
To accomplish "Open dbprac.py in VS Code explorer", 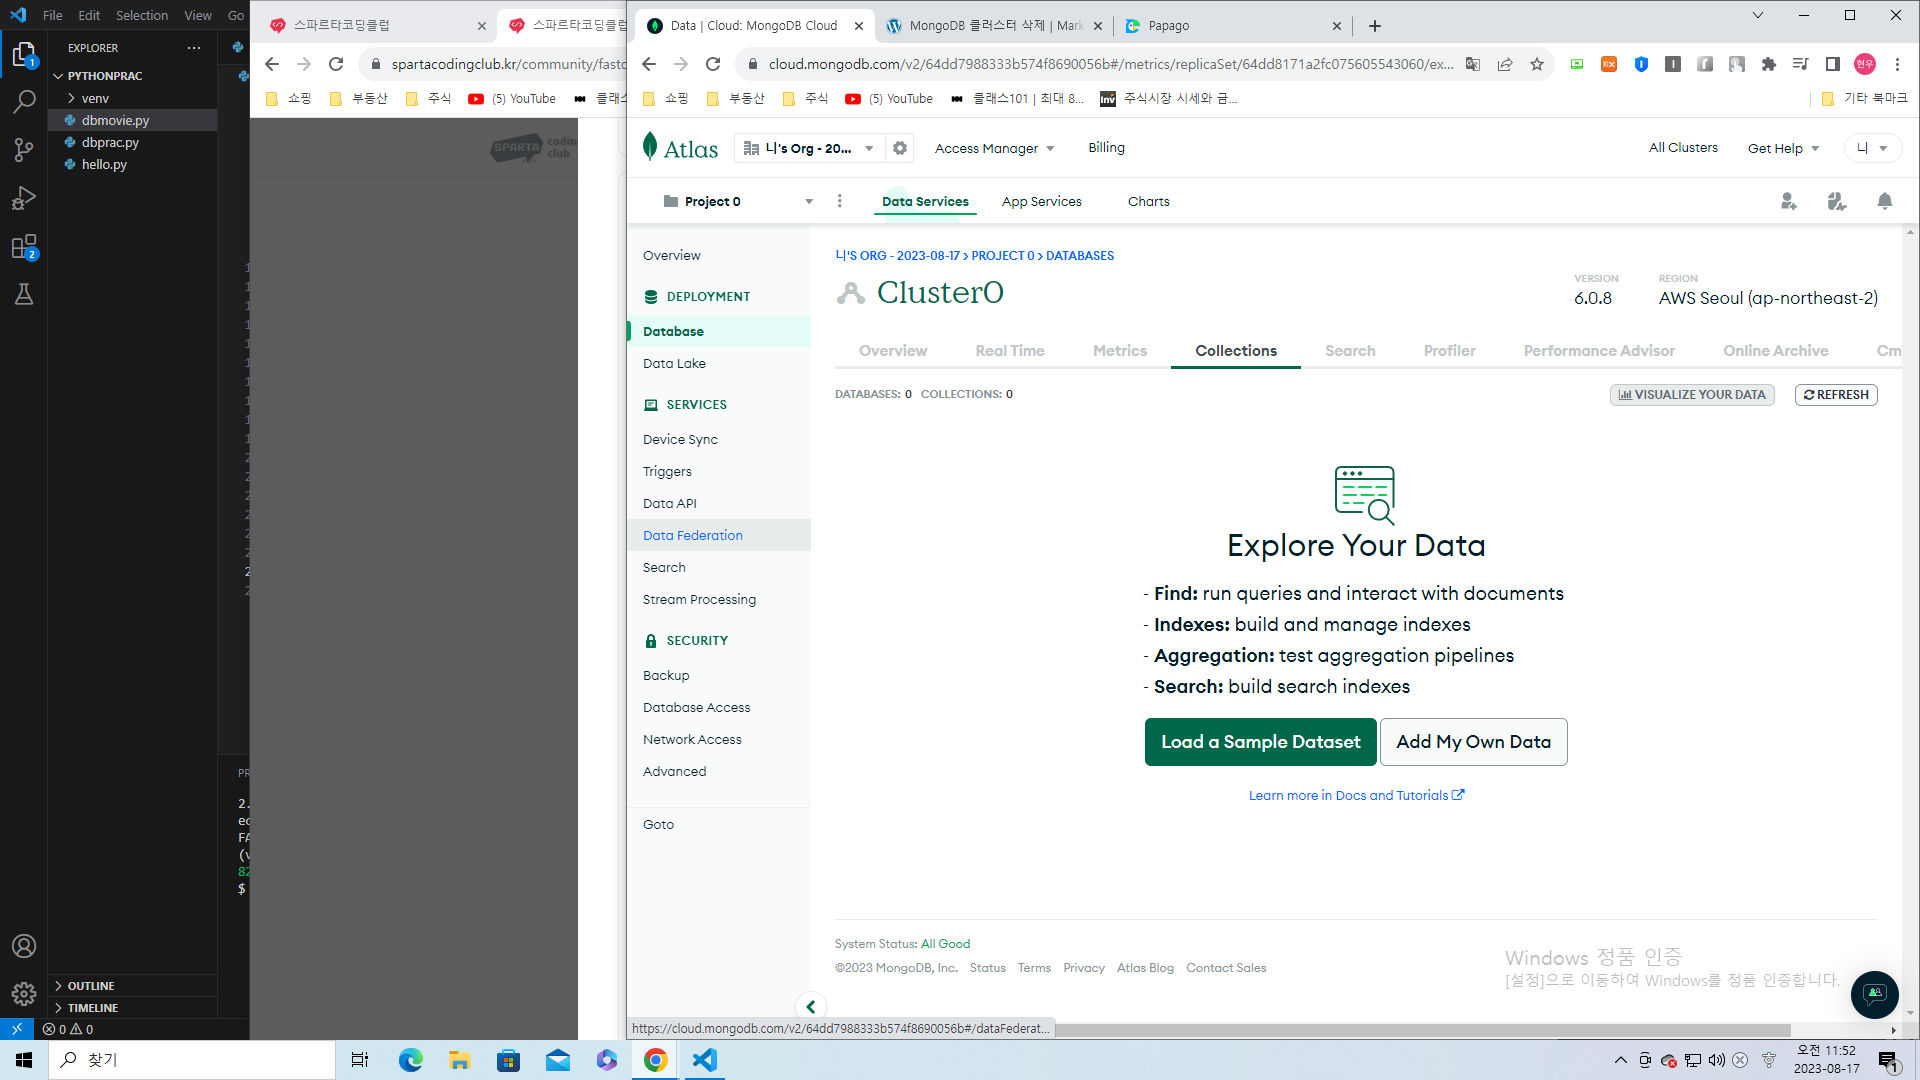I will (110, 142).
